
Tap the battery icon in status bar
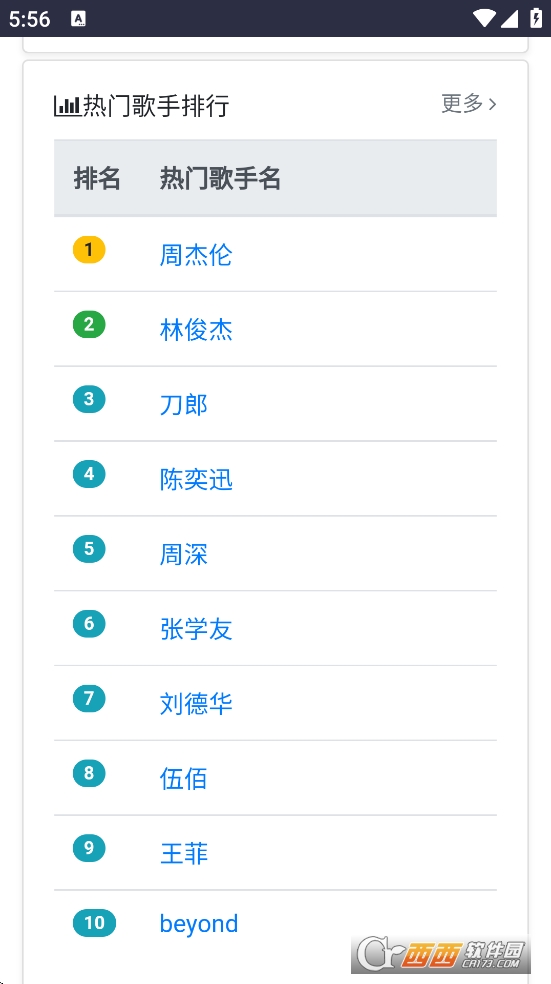coord(535,18)
